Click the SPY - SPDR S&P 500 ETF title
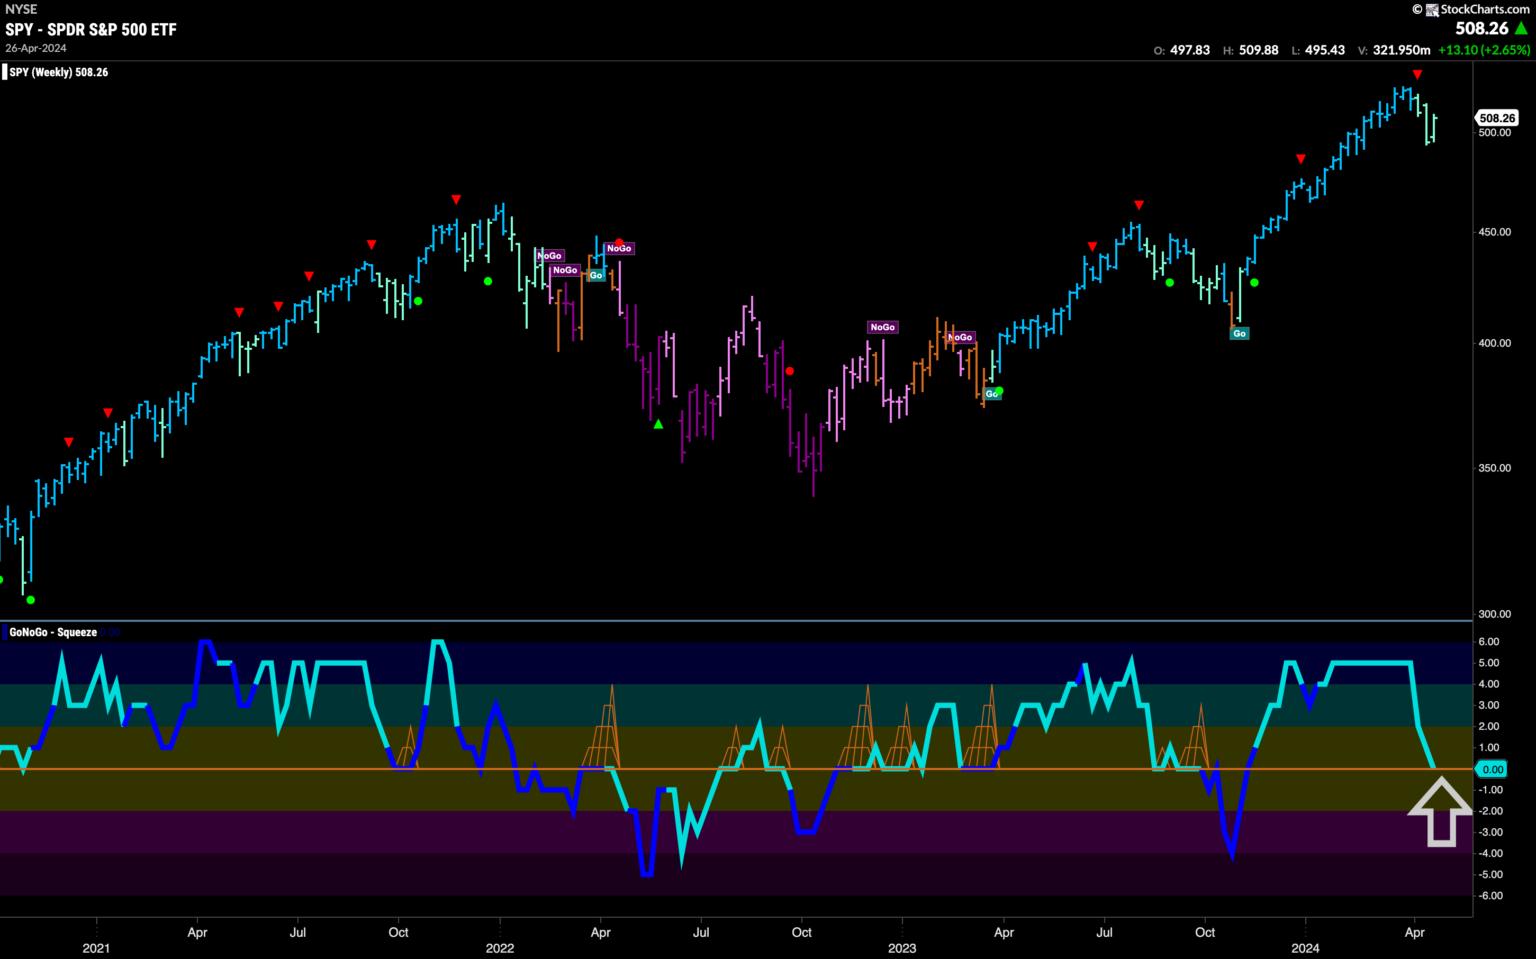 [91, 29]
